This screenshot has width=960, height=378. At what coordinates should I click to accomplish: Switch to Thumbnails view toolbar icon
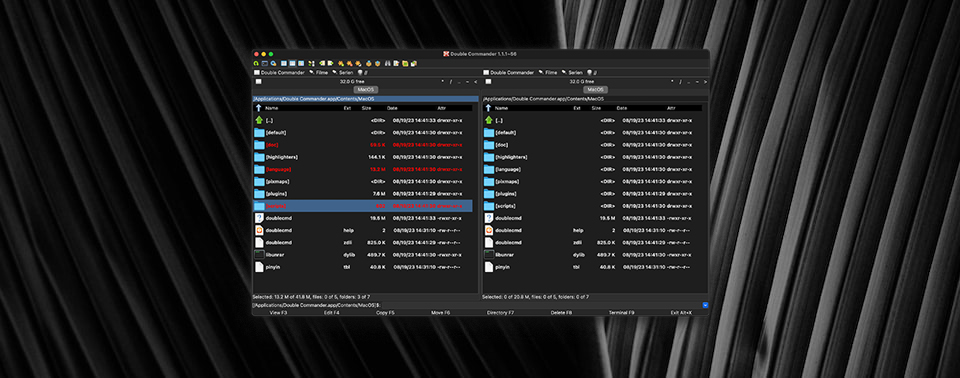[301, 63]
